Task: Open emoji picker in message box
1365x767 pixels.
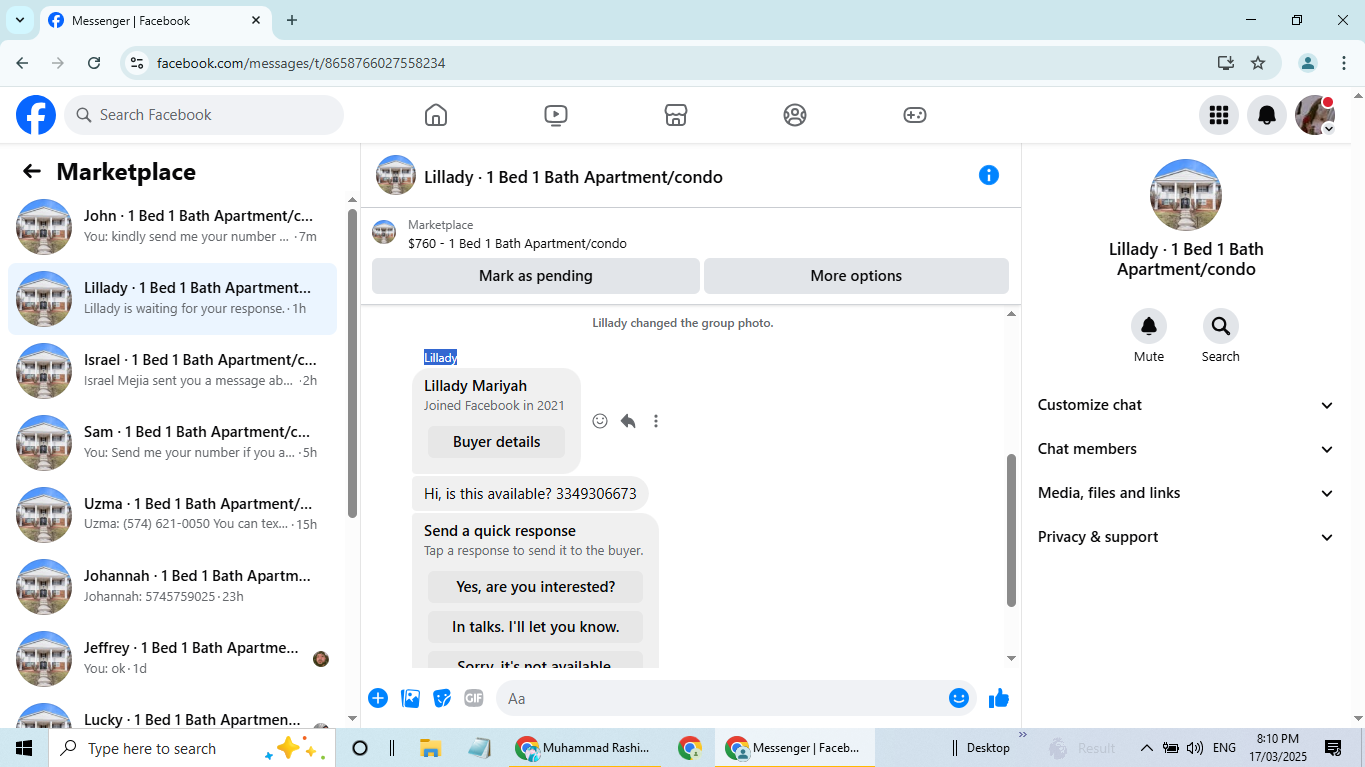Action: pos(959,698)
